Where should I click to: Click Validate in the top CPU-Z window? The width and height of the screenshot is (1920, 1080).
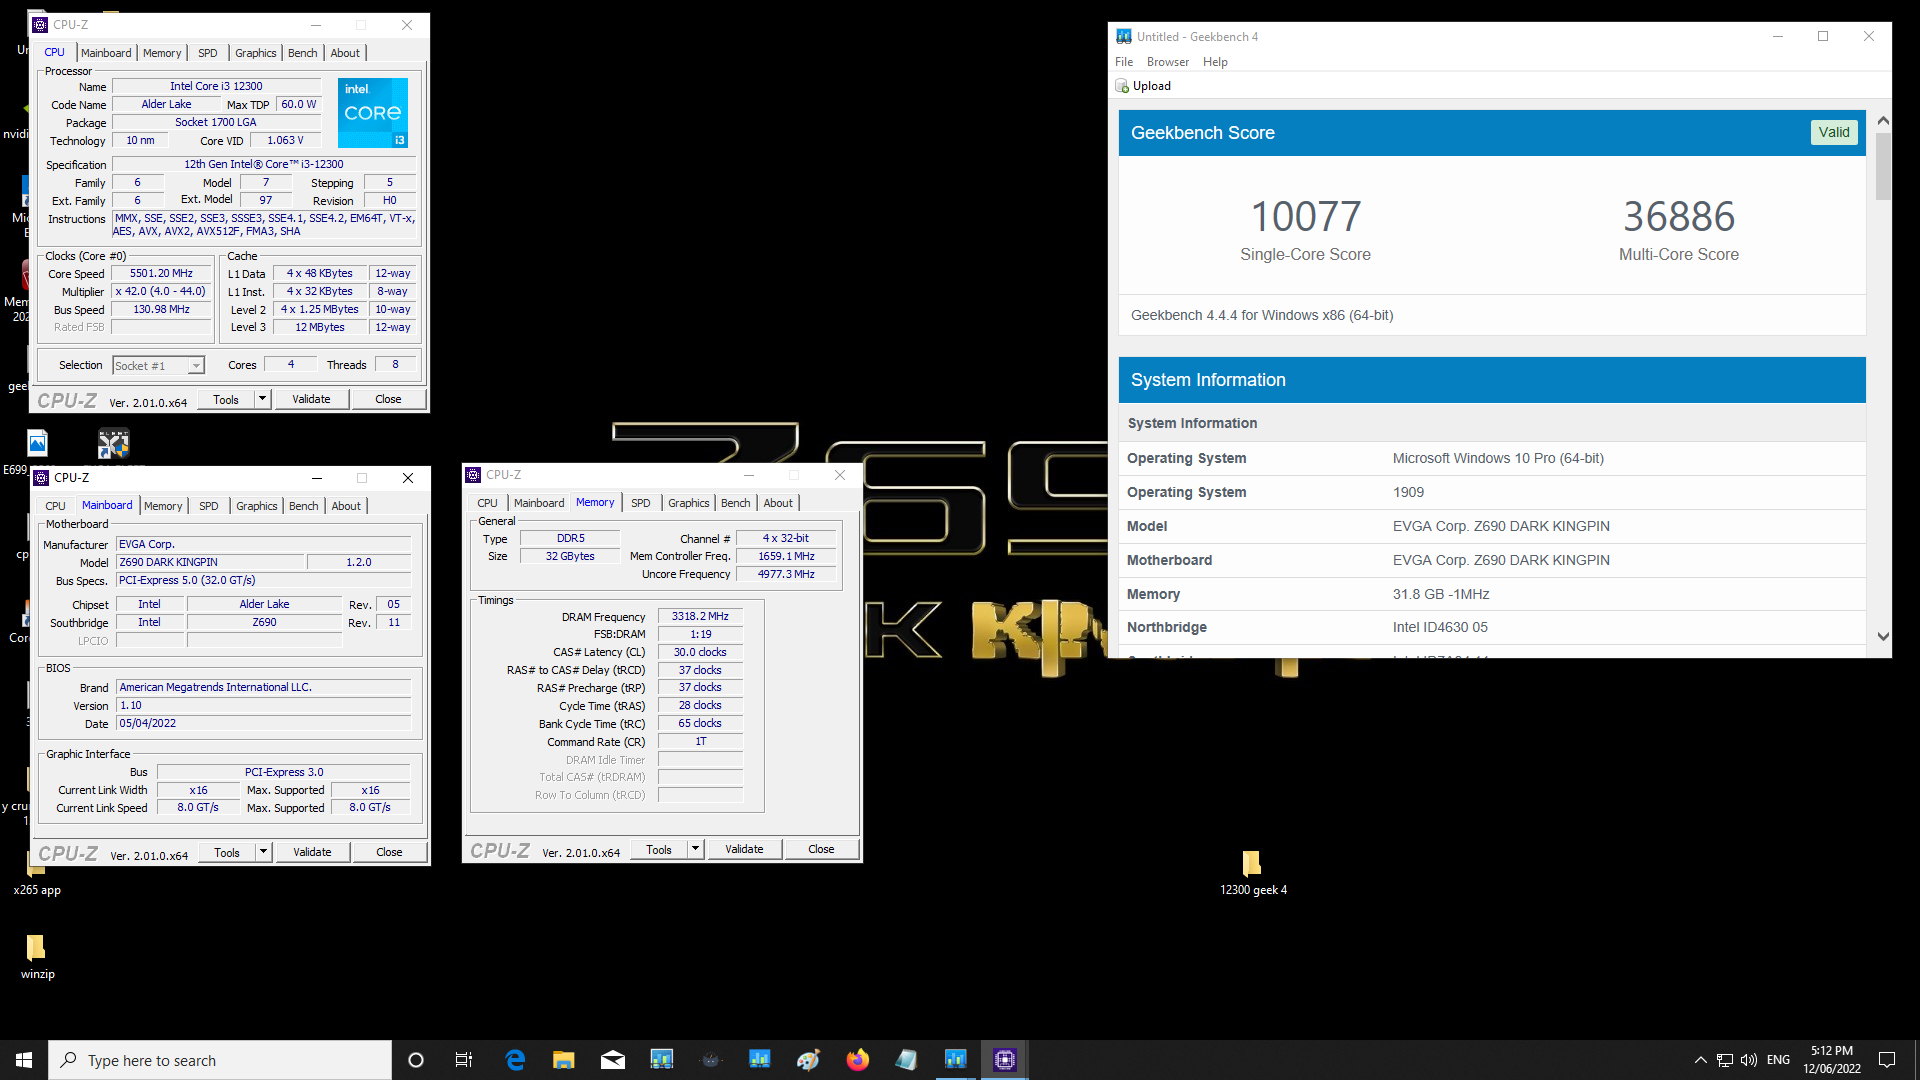[311, 399]
